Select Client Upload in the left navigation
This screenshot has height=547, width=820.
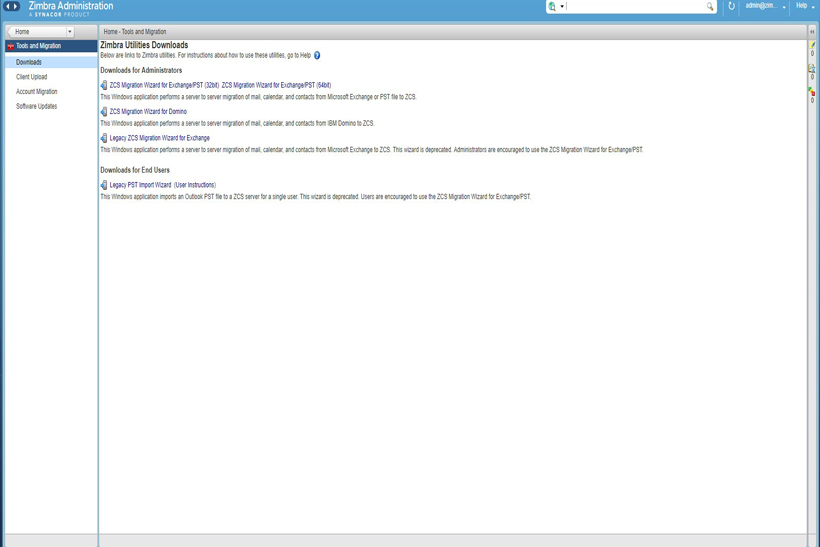pyautogui.click(x=31, y=77)
